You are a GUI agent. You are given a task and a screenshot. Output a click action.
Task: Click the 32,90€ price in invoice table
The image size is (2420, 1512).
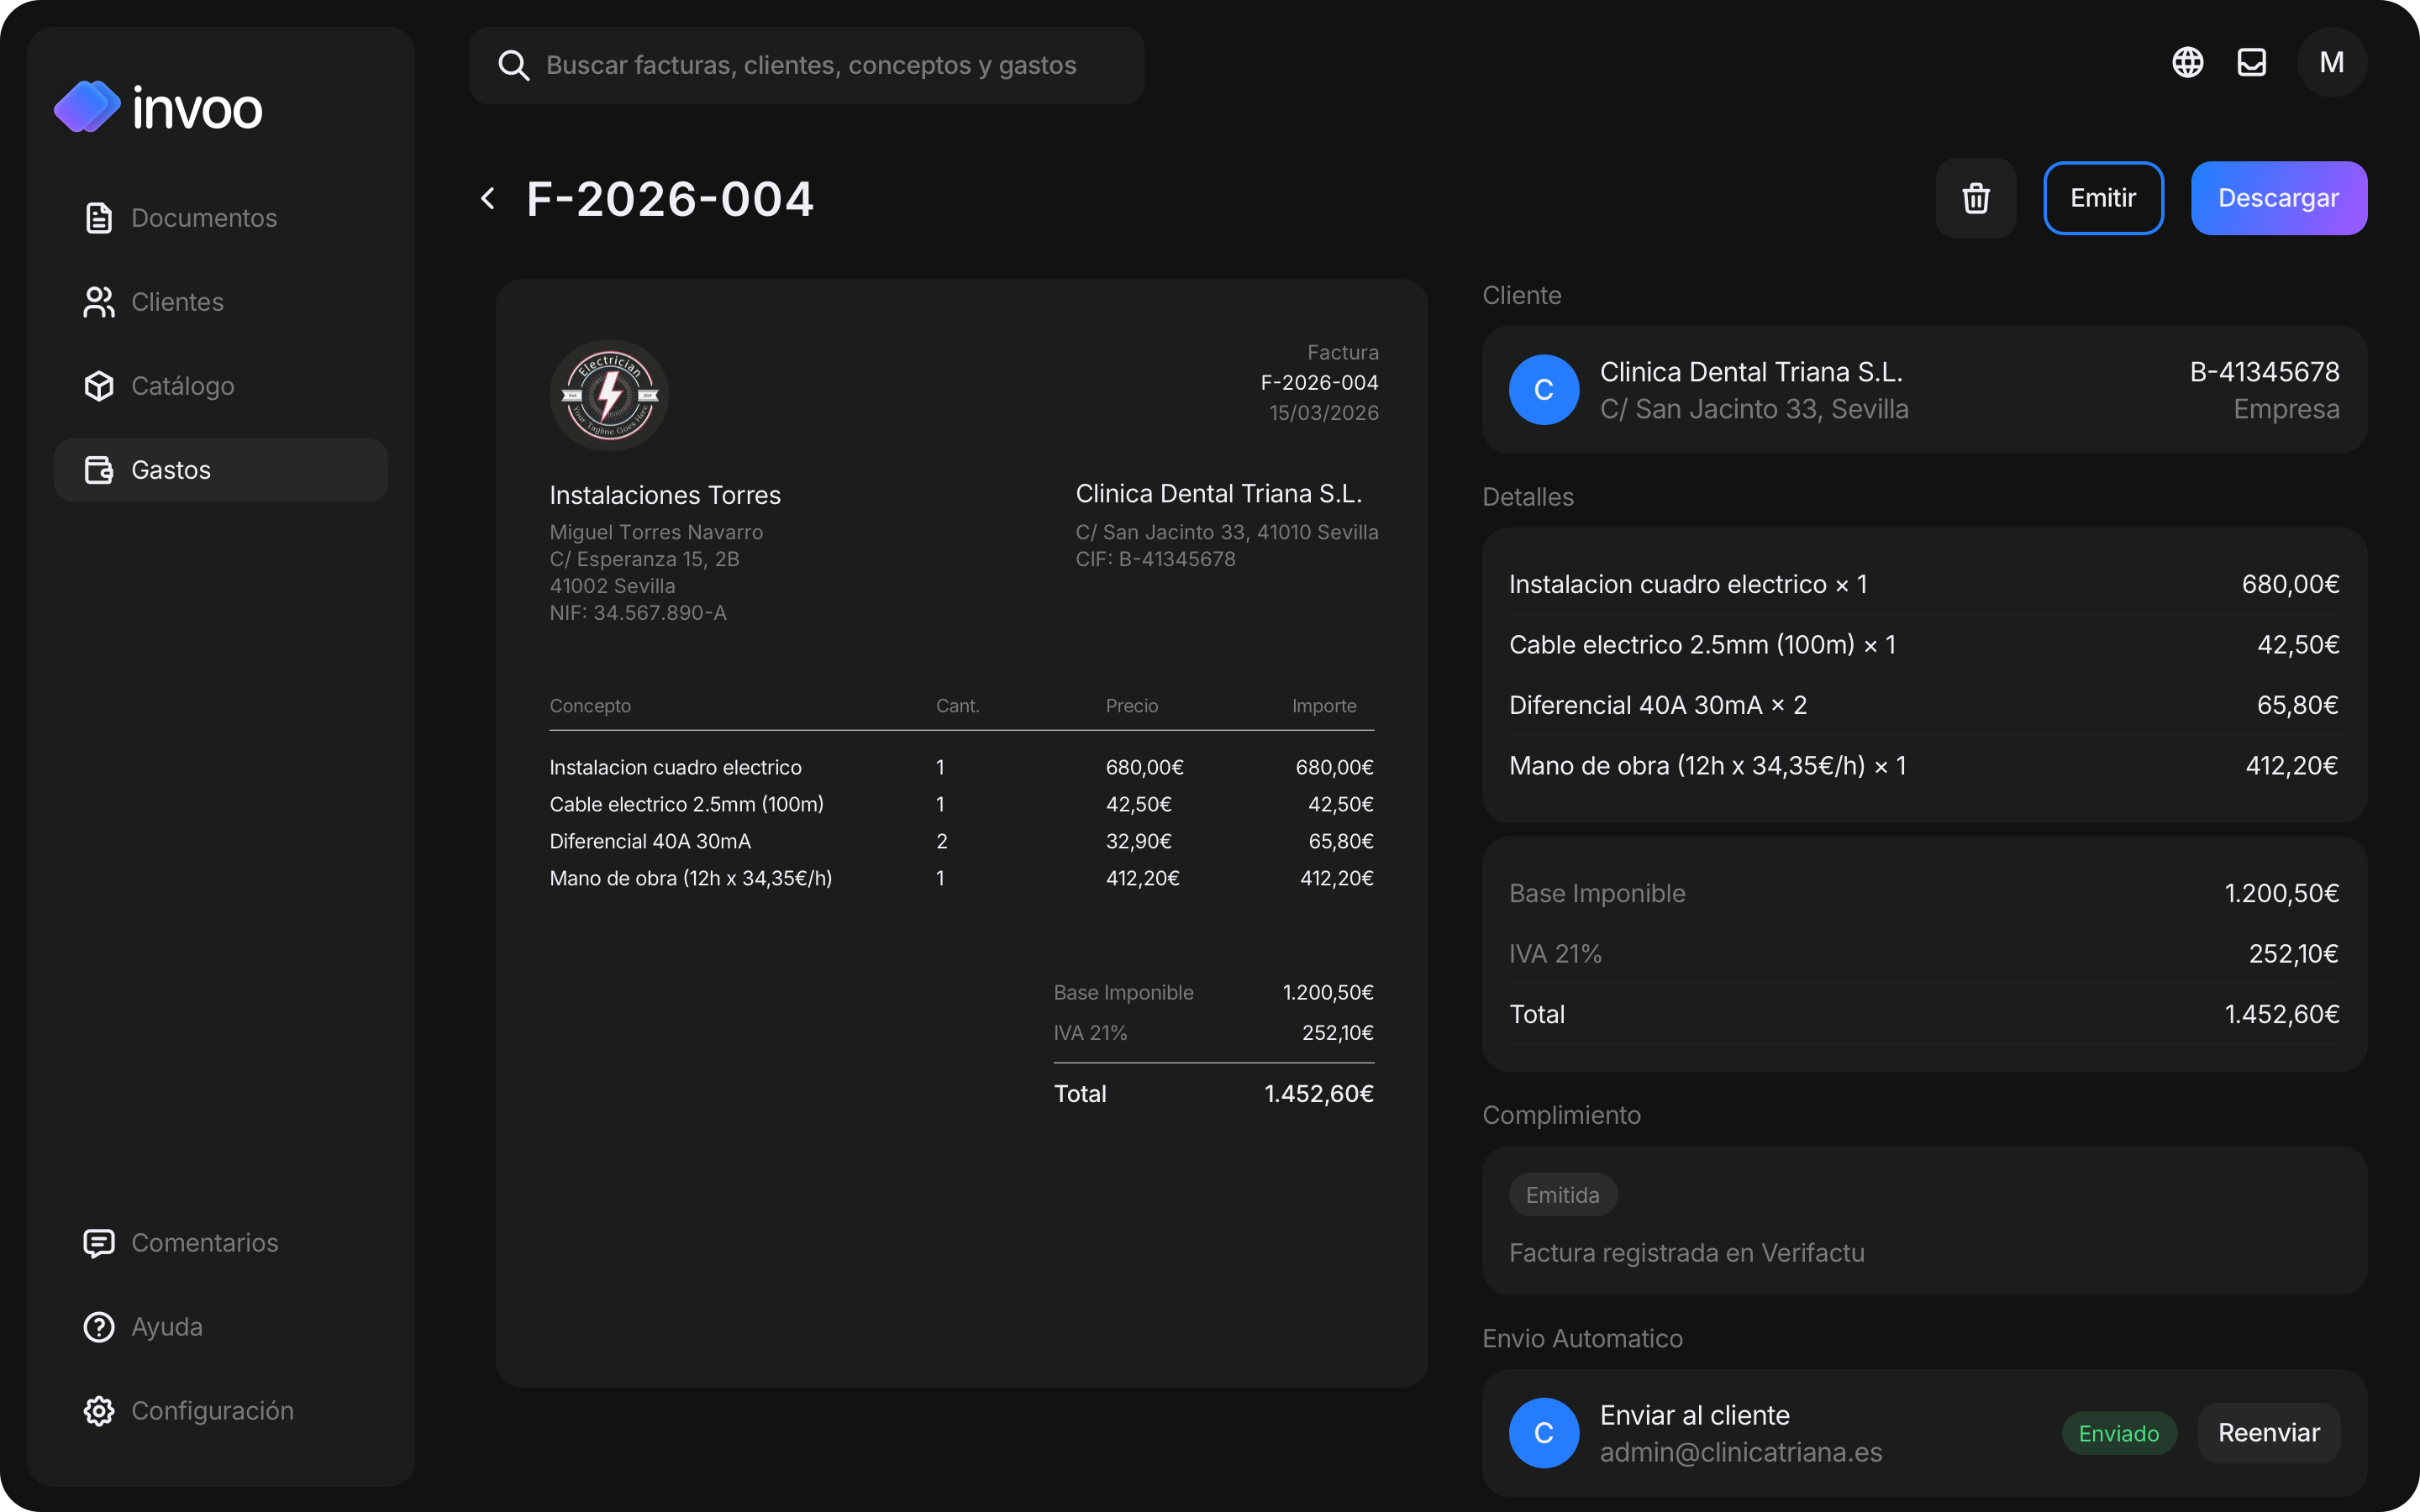1138,841
